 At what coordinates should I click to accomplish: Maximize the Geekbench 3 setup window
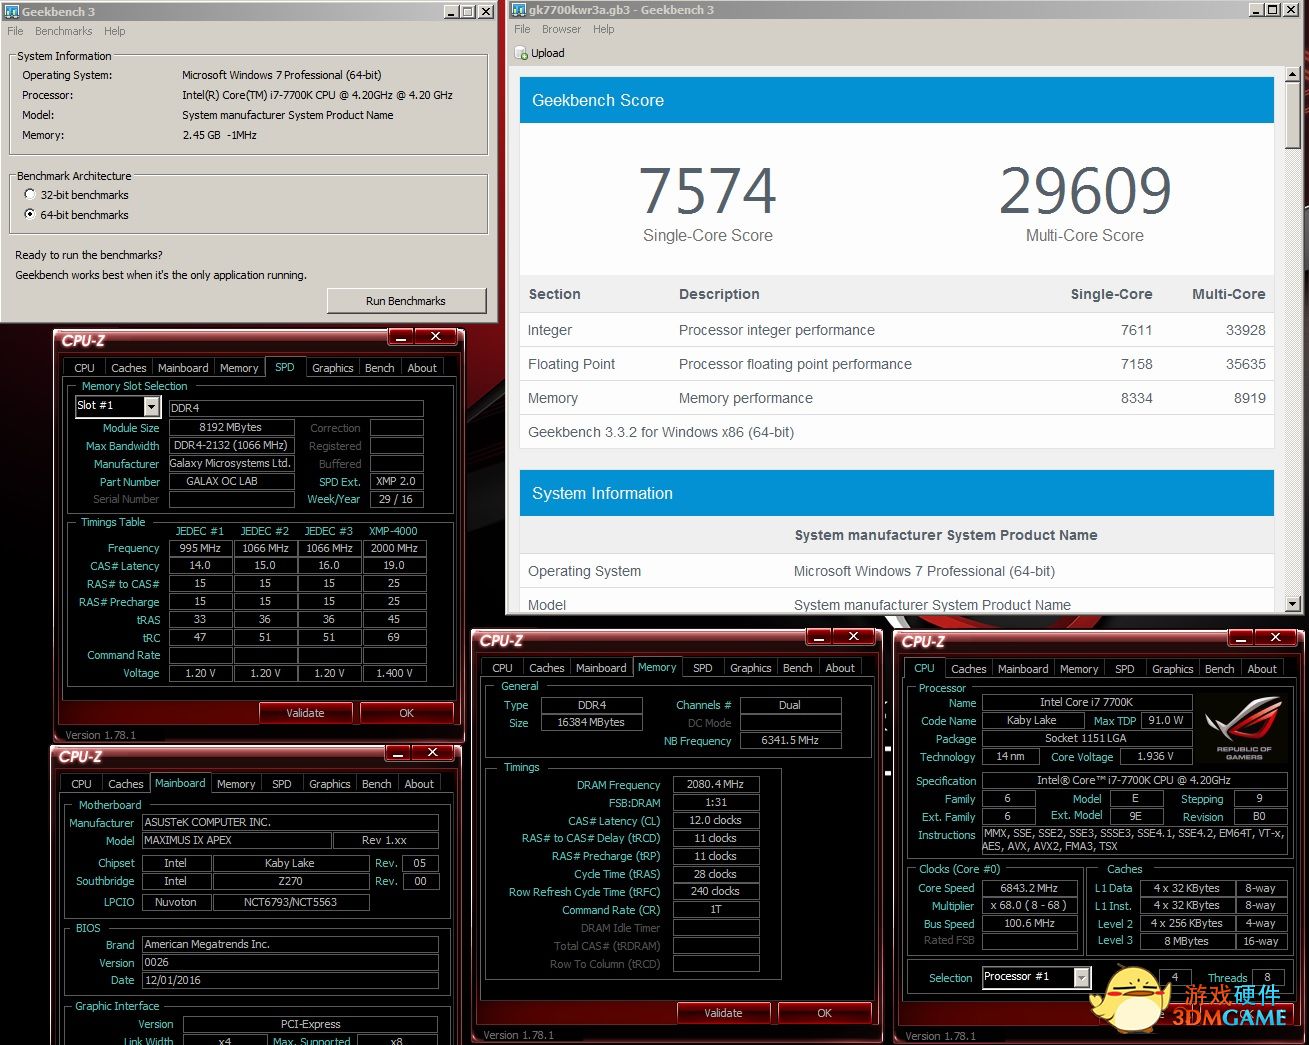(x=467, y=12)
